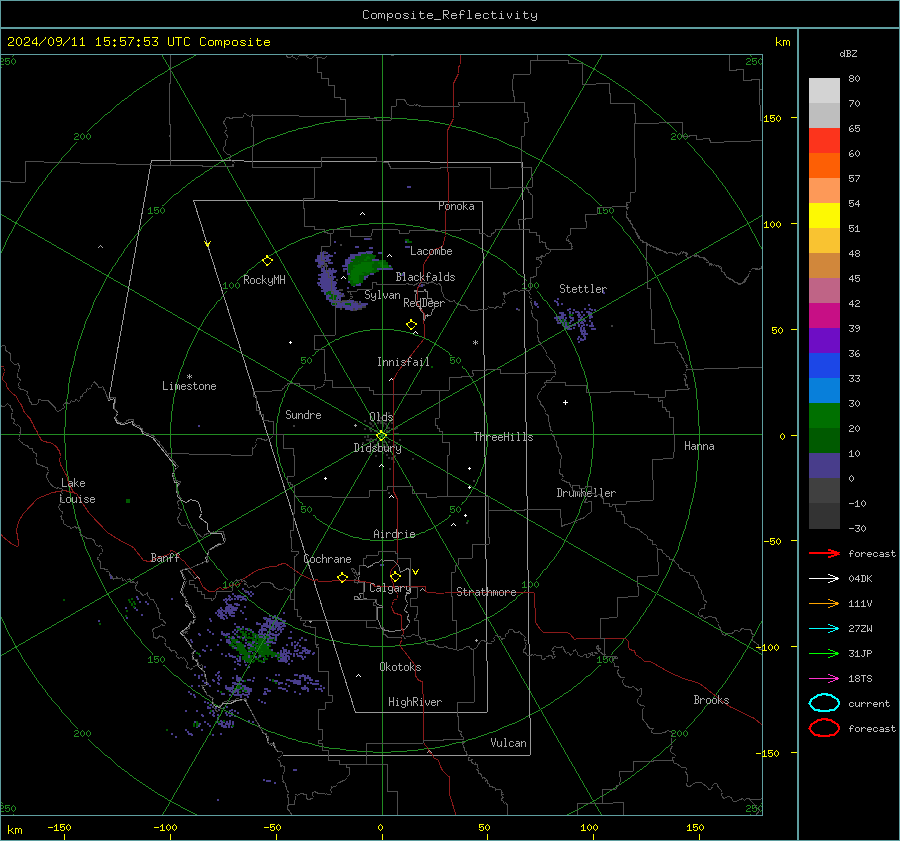Click the slate-purple 0-10 dBZ swatch

tap(824, 466)
